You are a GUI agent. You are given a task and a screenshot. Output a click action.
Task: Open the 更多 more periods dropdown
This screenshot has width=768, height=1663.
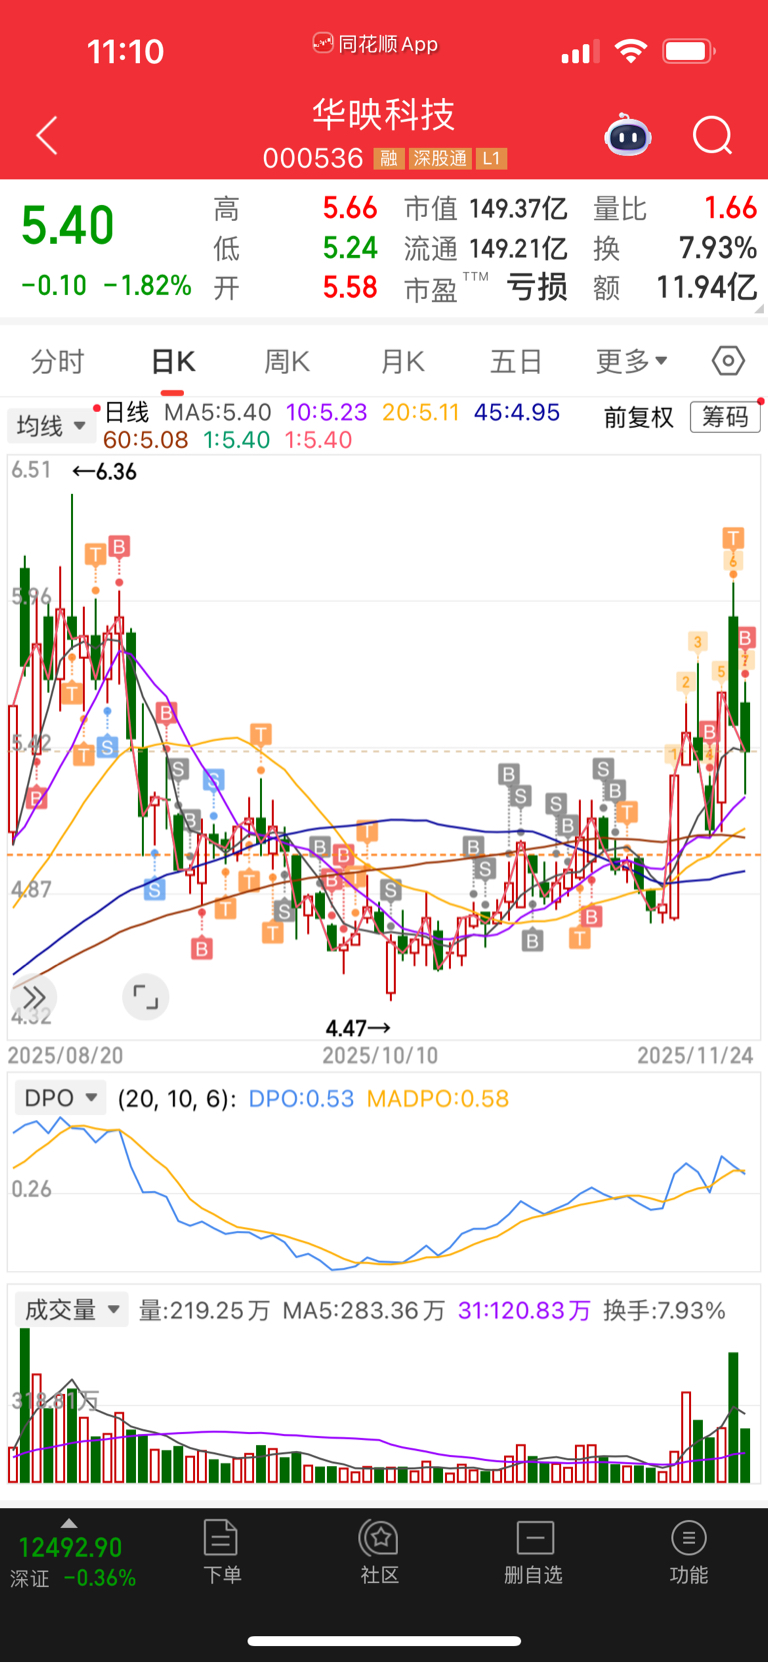[631, 361]
